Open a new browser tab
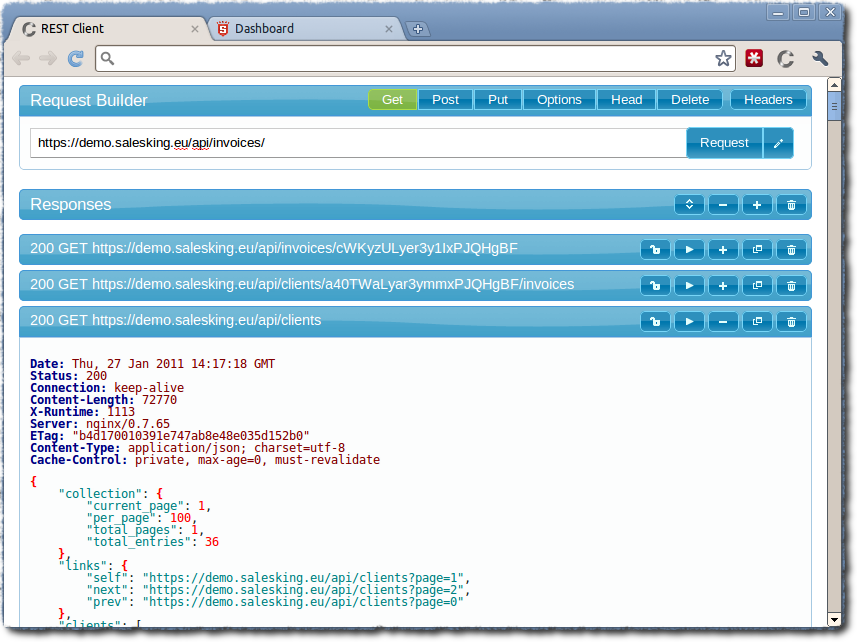Viewport: 857px width, 642px height. 418,29
